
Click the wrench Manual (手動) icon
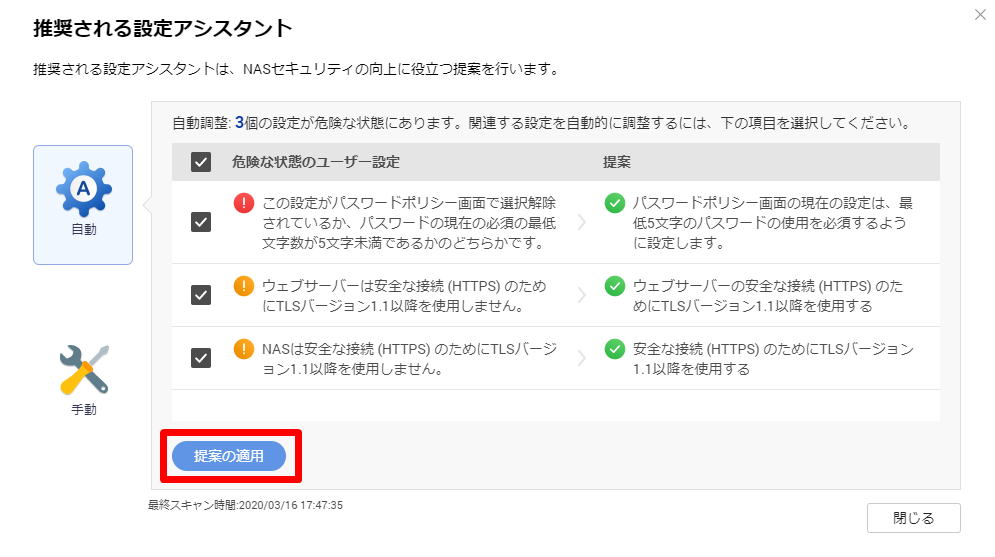pyautogui.click(x=84, y=369)
